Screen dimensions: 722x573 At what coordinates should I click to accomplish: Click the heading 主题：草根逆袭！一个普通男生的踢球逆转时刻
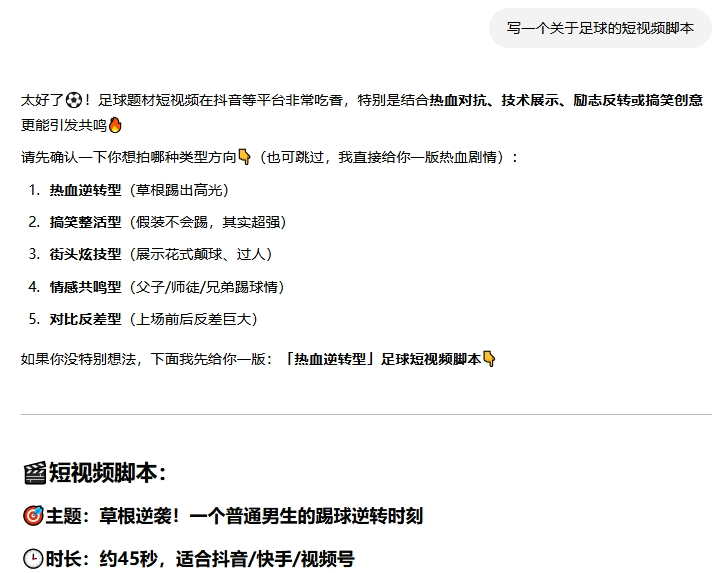(x=234, y=516)
